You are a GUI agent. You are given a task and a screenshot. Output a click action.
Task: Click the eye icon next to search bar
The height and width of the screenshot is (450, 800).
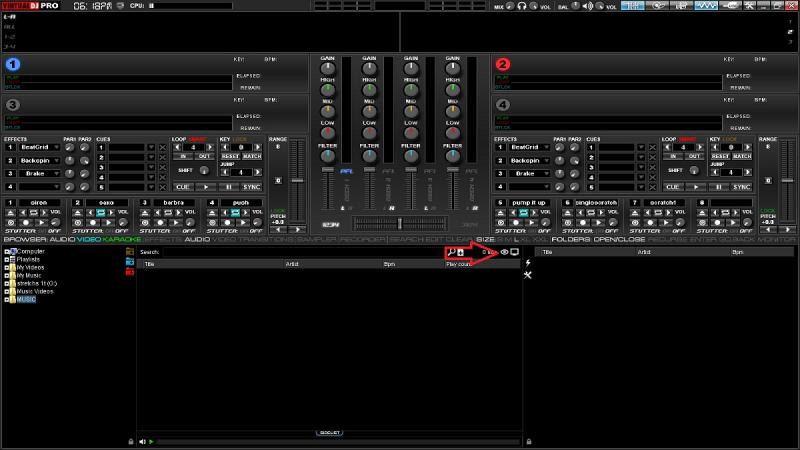click(x=504, y=252)
